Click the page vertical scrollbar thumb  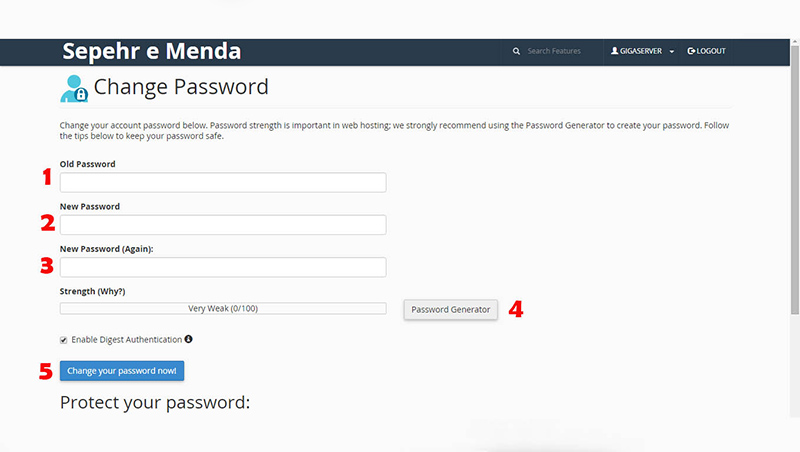point(795,180)
